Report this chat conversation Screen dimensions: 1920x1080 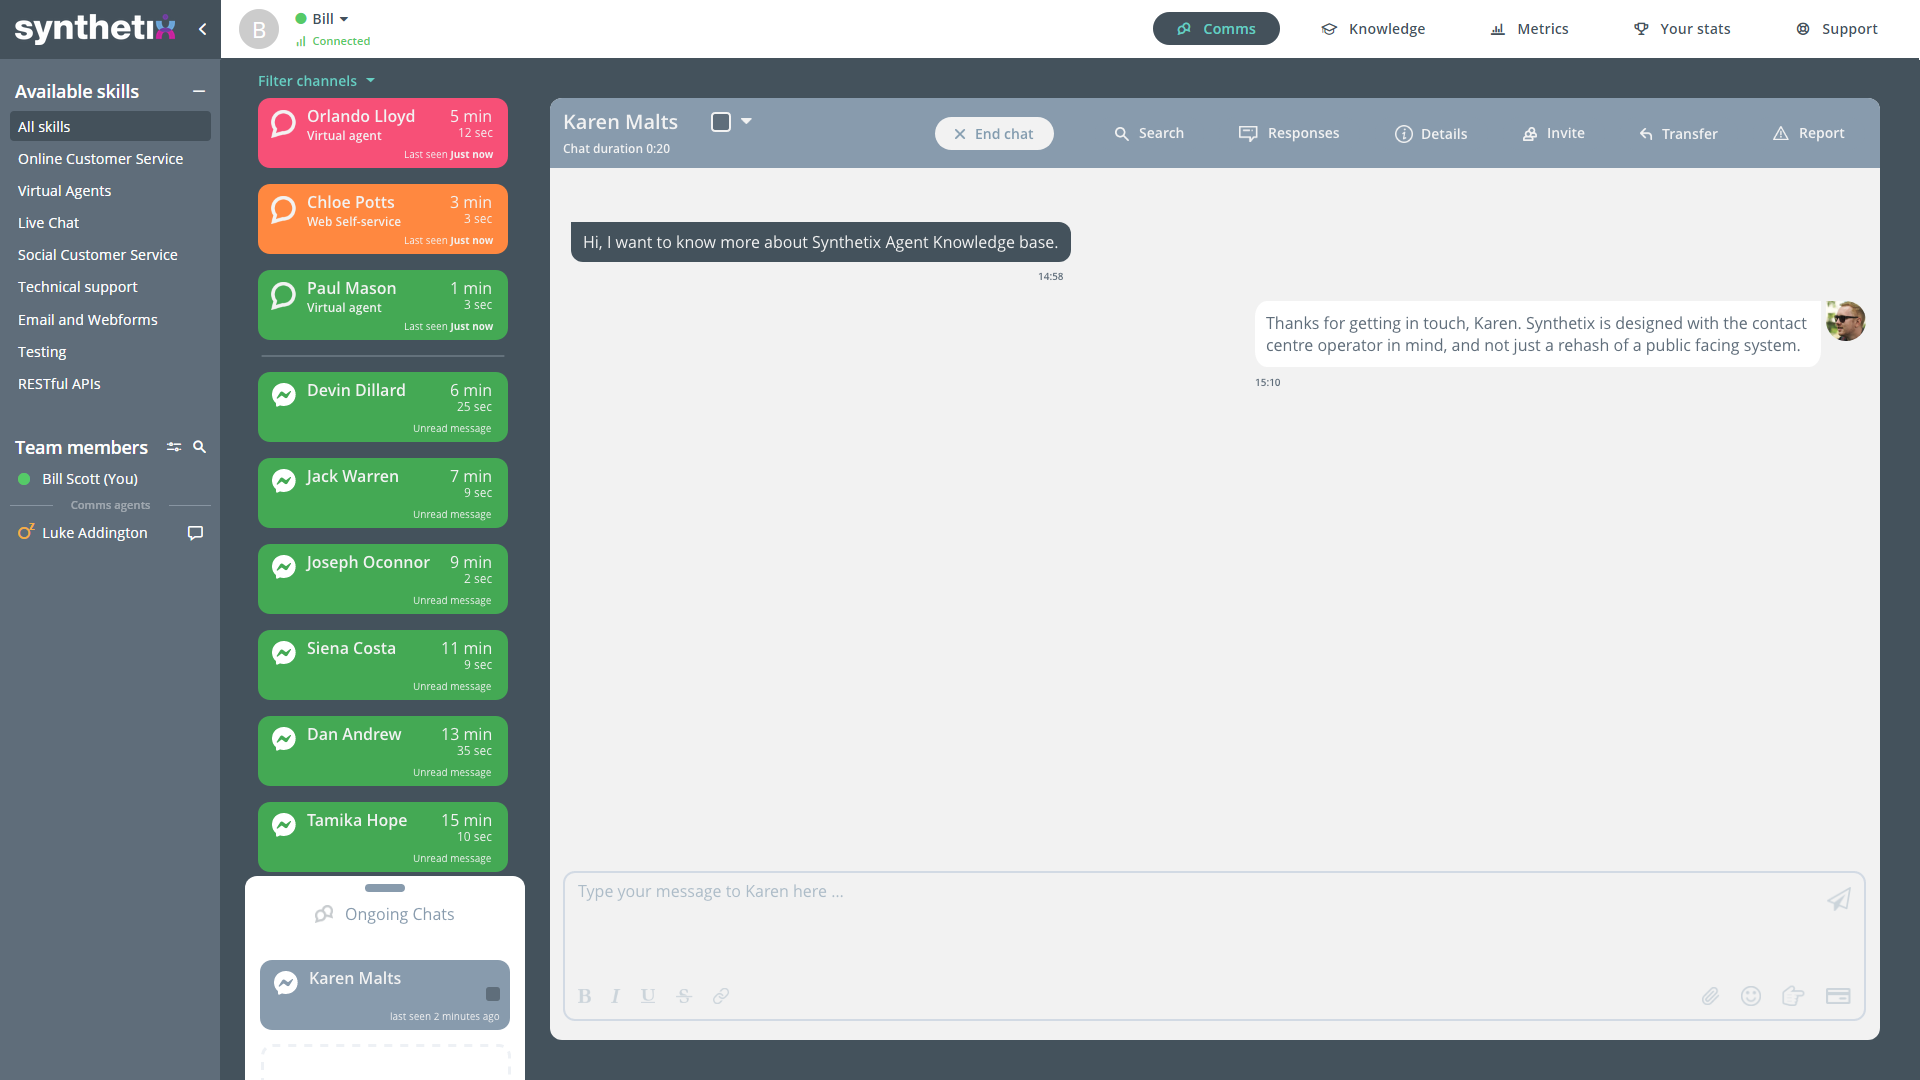(1808, 134)
